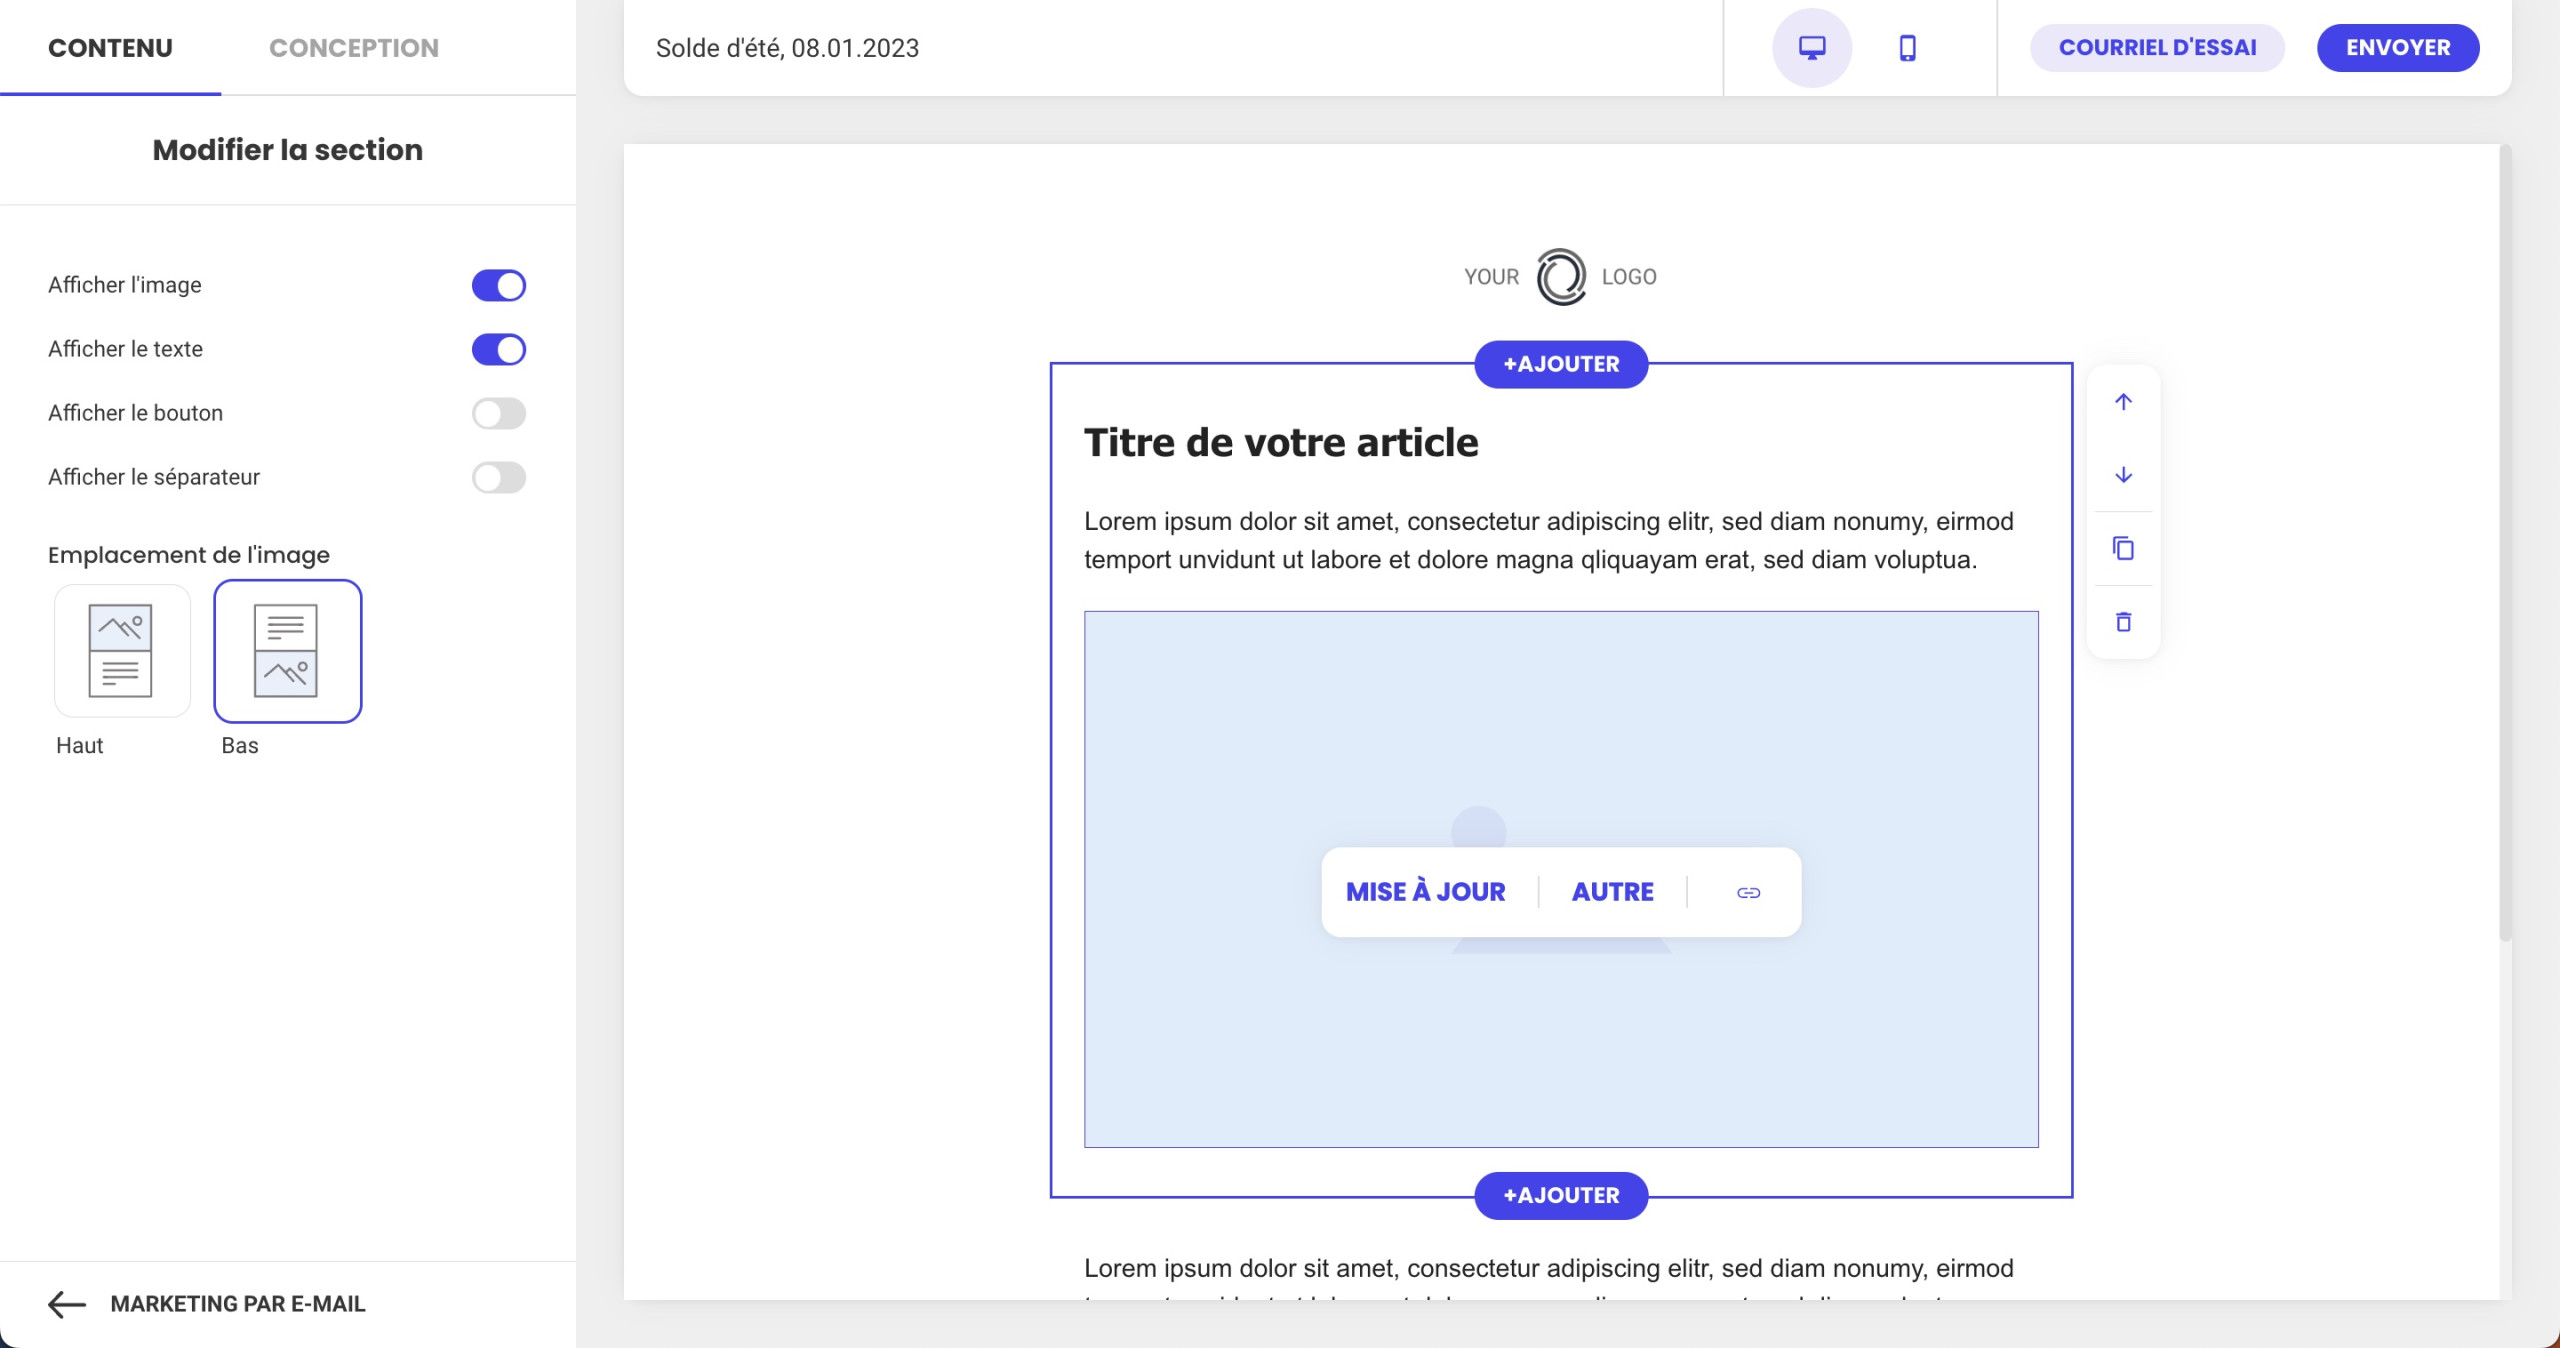Duplicate the section using copy icon
The height and width of the screenshot is (1348, 2560).
(2123, 548)
